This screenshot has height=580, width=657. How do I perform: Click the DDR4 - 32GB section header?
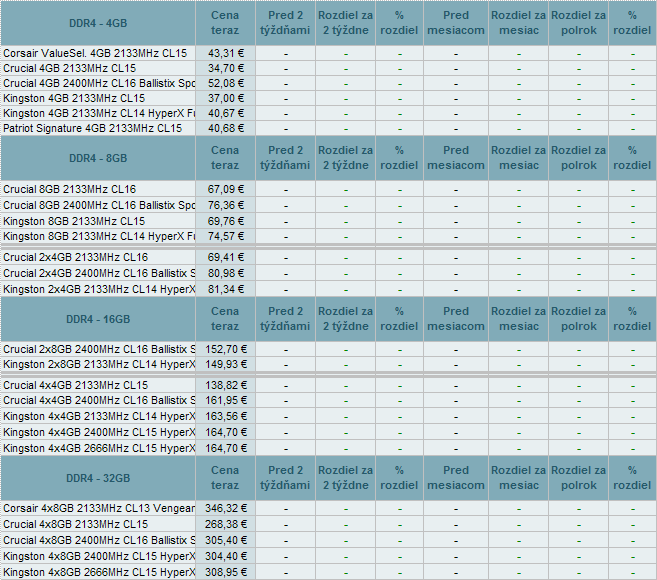click(x=98, y=478)
